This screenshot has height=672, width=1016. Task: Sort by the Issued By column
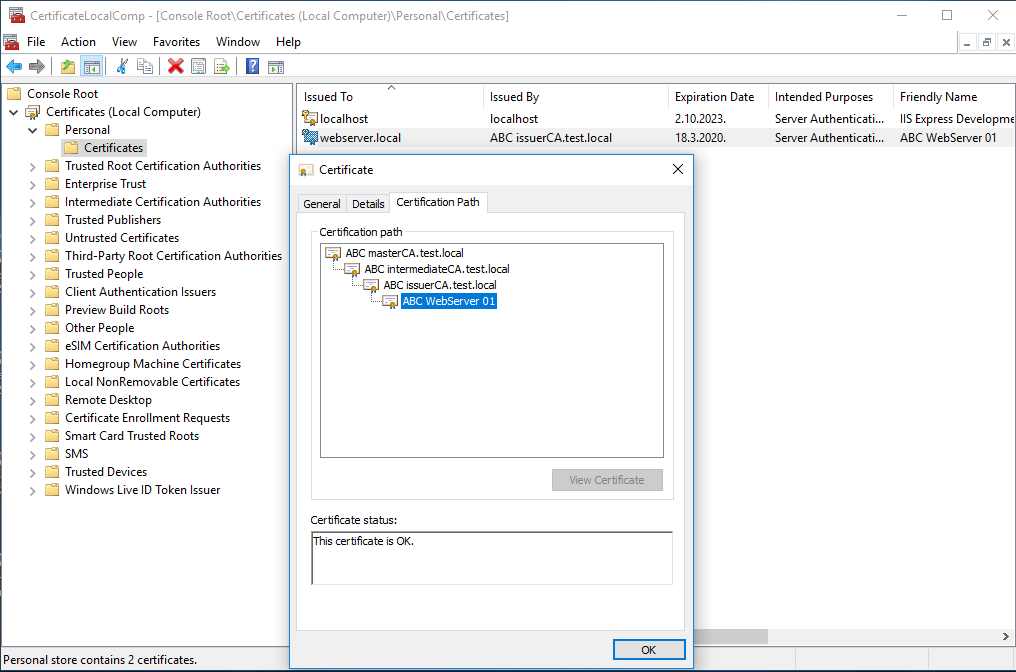[576, 97]
